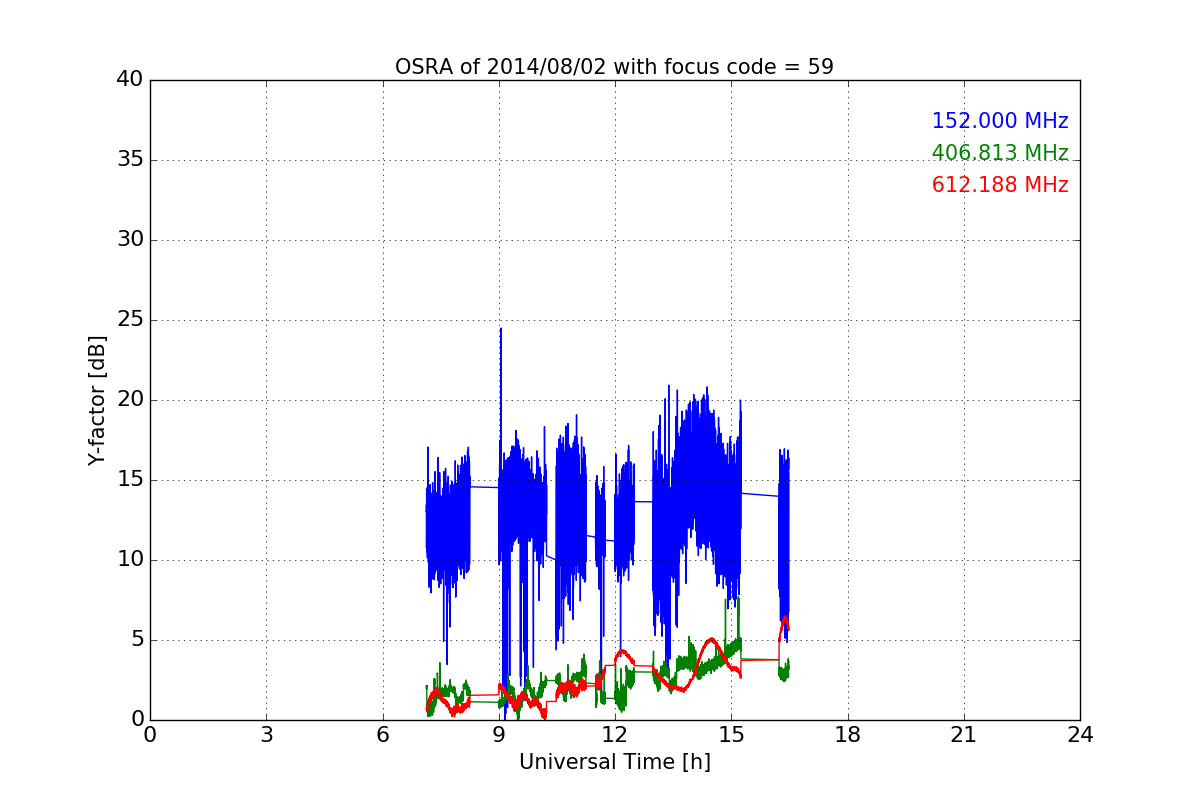Click the red curve peak near 16.4 h

coord(785,619)
